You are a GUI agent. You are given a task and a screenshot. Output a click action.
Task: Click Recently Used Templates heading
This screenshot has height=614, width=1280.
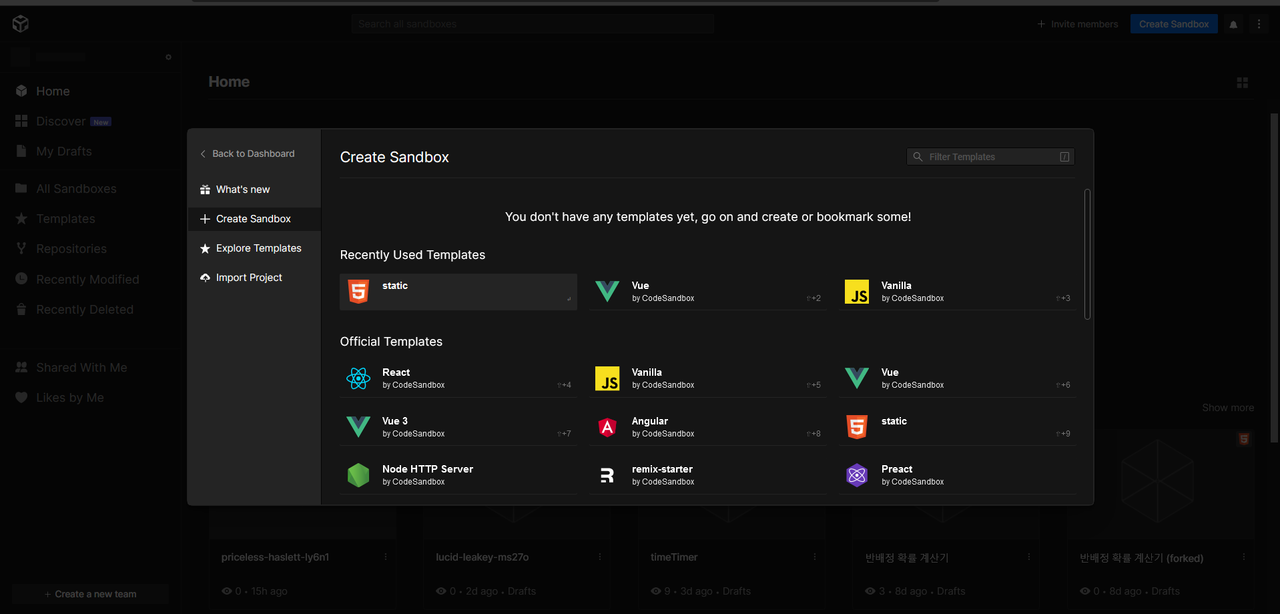click(412, 255)
